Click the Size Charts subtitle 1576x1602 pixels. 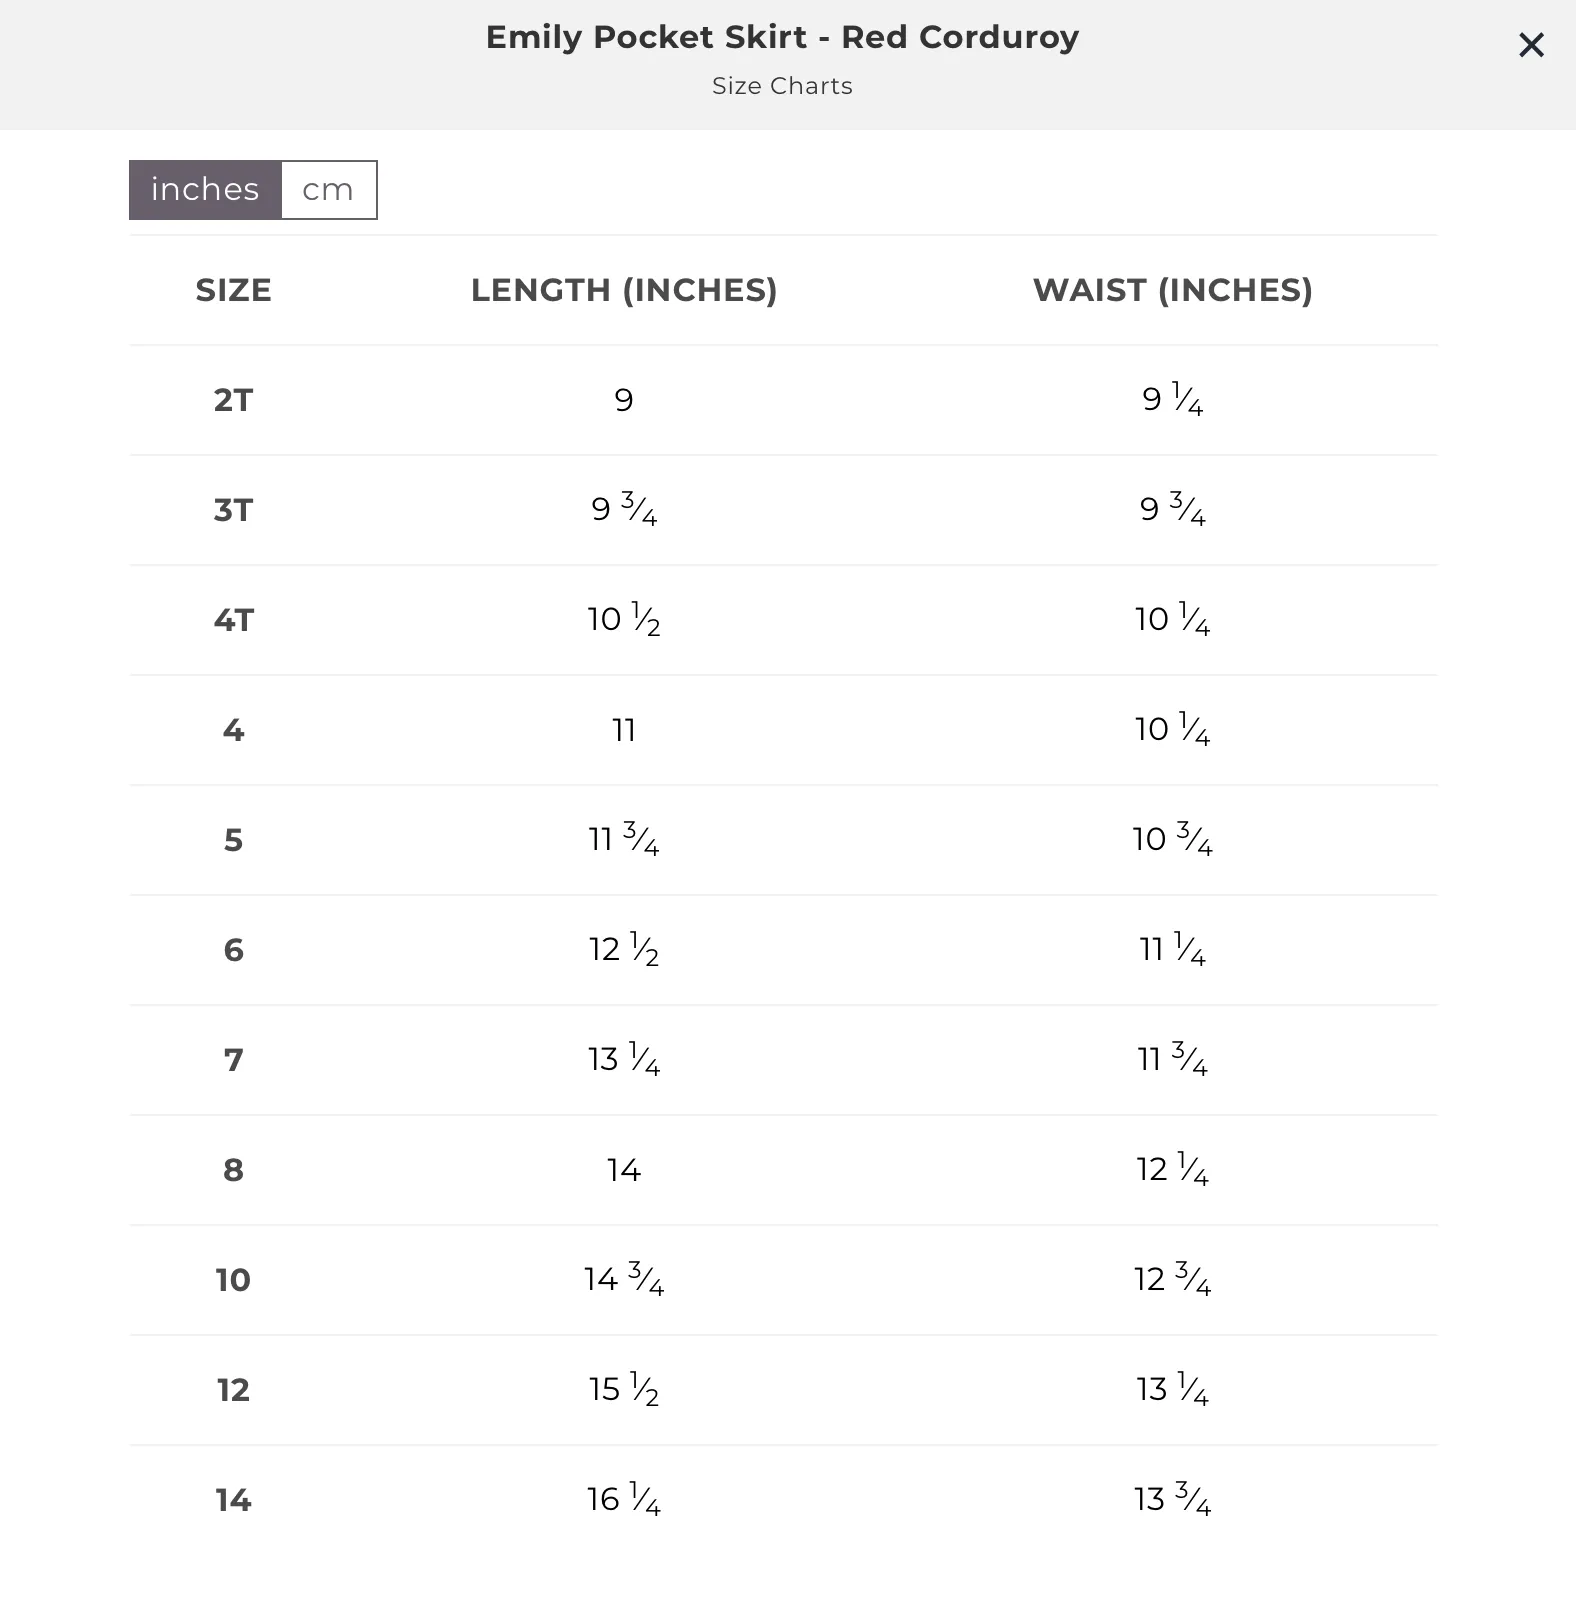point(782,86)
